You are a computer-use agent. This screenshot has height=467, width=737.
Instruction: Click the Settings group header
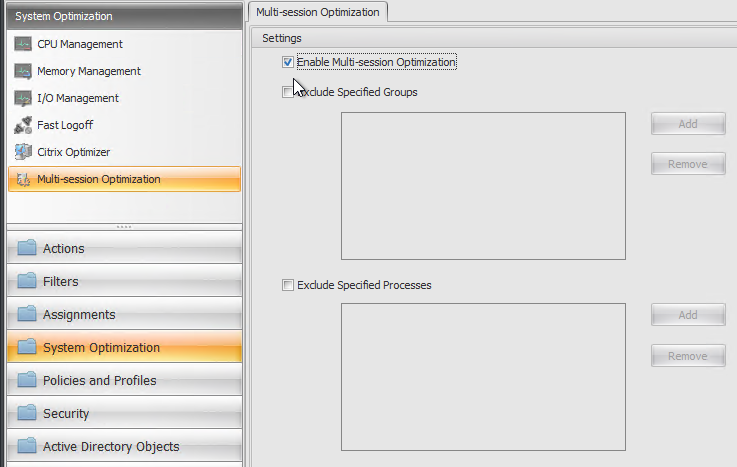click(494, 38)
